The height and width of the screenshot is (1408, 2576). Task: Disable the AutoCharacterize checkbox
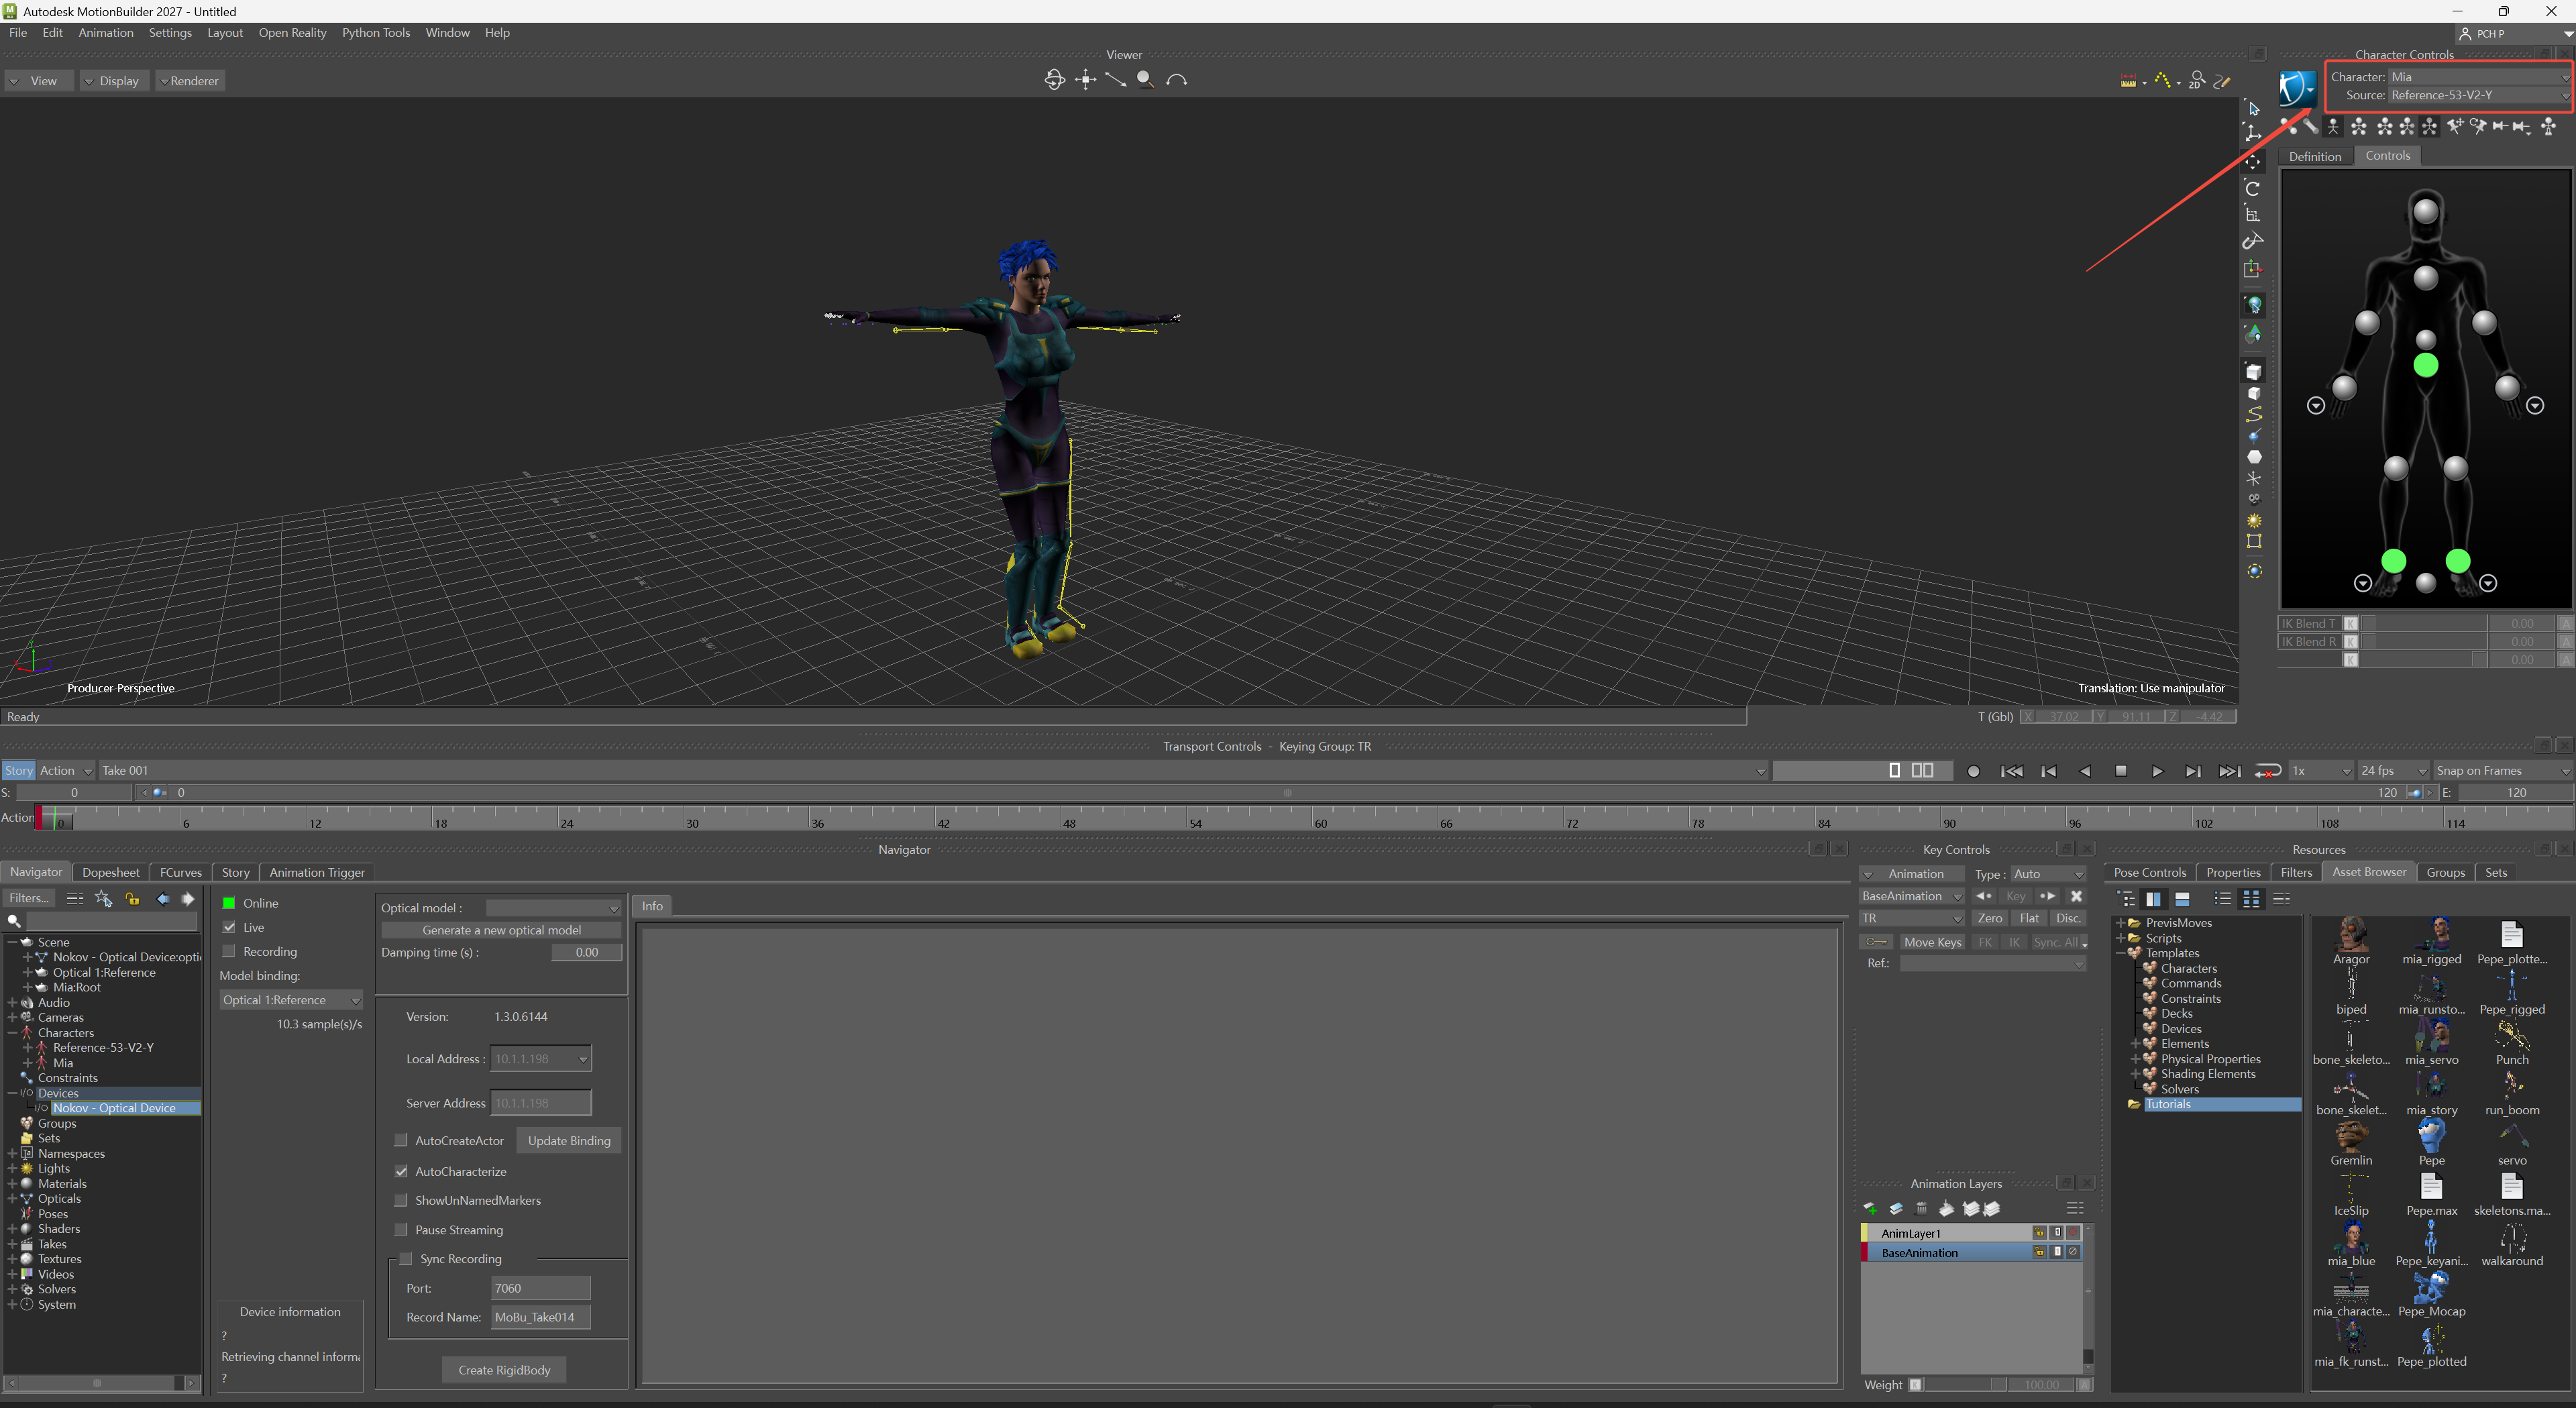click(401, 1171)
